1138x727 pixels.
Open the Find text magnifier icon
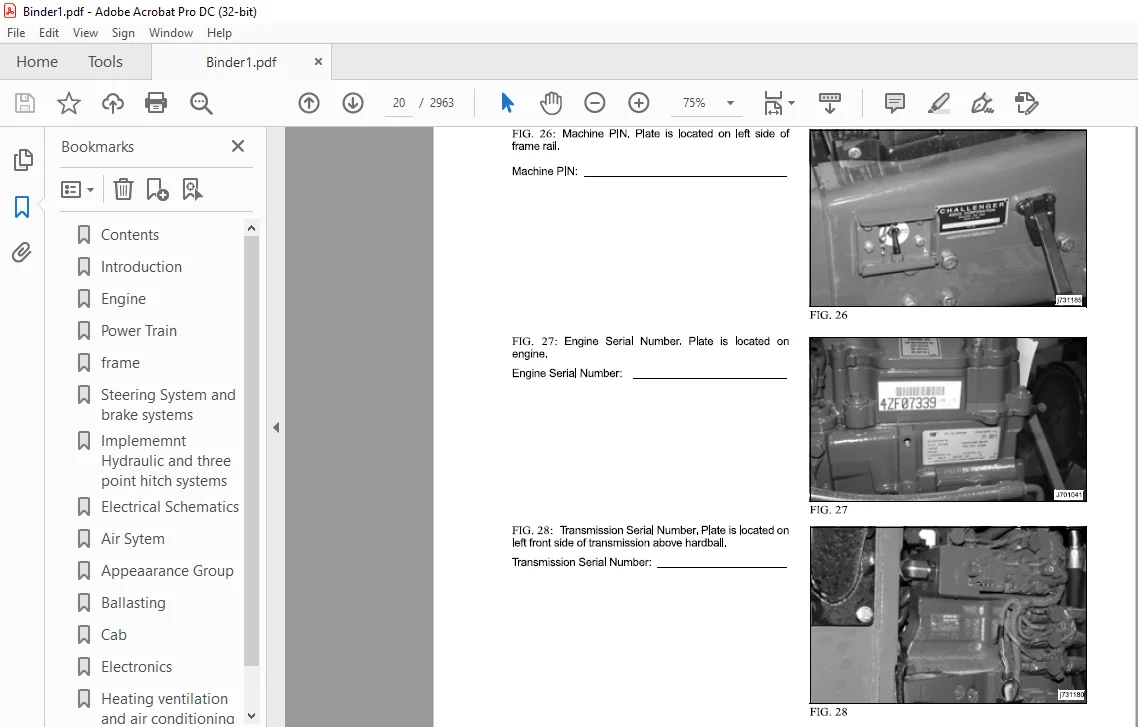click(x=201, y=103)
